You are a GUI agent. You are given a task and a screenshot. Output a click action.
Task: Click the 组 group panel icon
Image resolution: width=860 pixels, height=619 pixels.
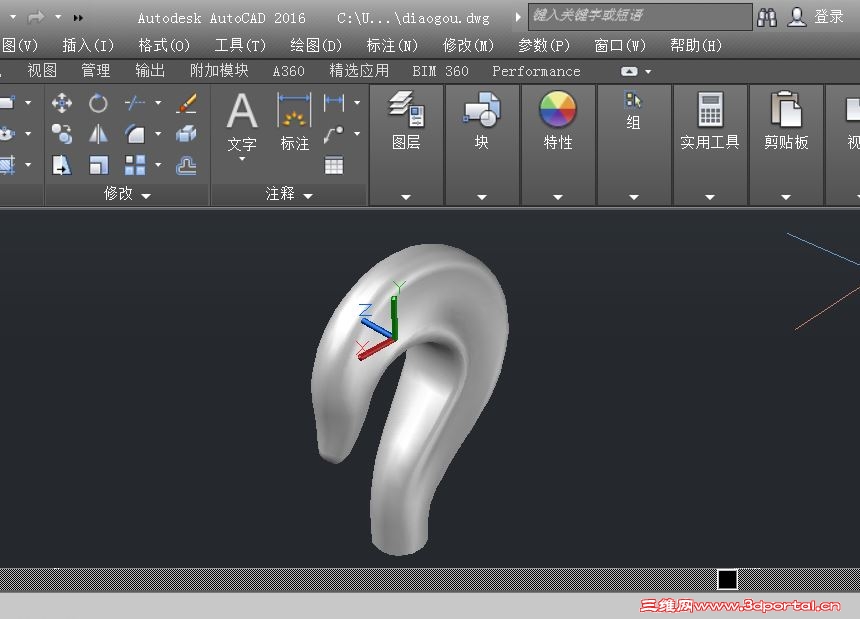click(633, 100)
